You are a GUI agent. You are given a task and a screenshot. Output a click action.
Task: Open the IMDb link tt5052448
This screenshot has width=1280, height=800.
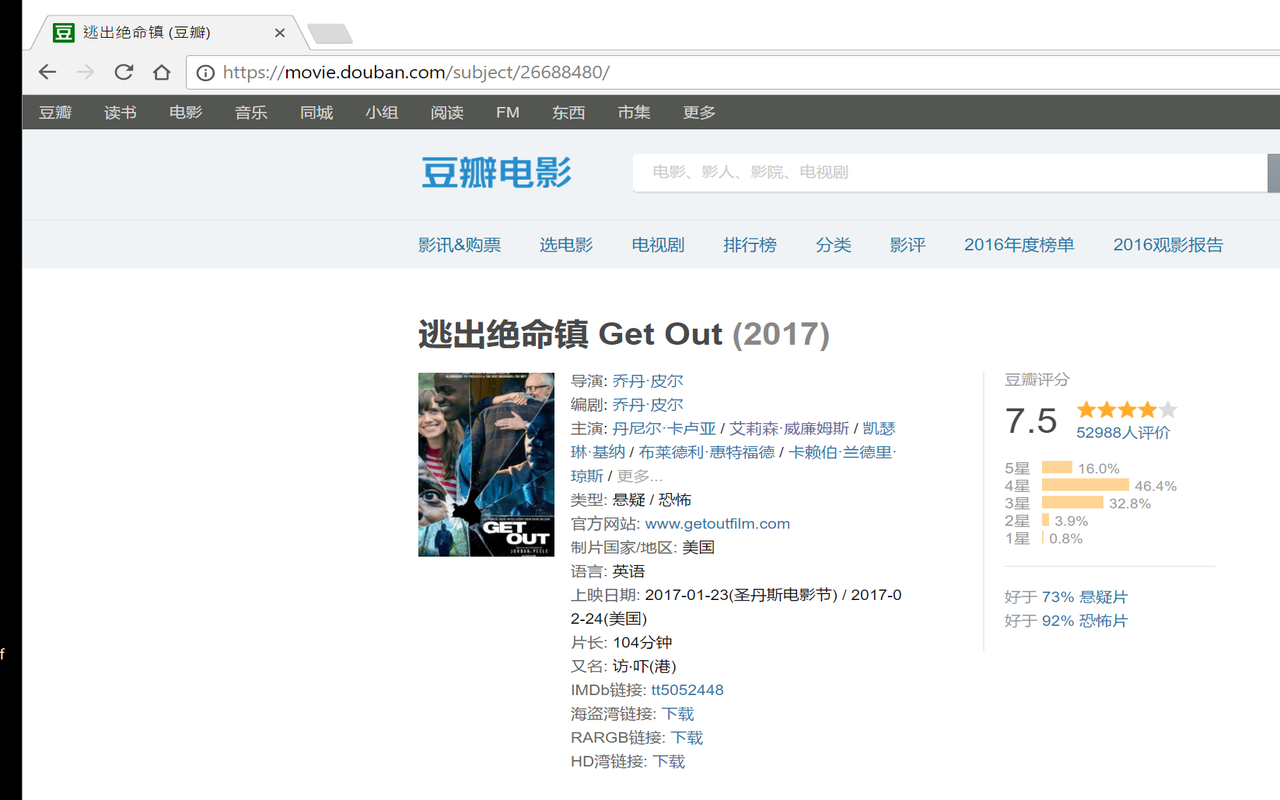pyautogui.click(x=686, y=689)
